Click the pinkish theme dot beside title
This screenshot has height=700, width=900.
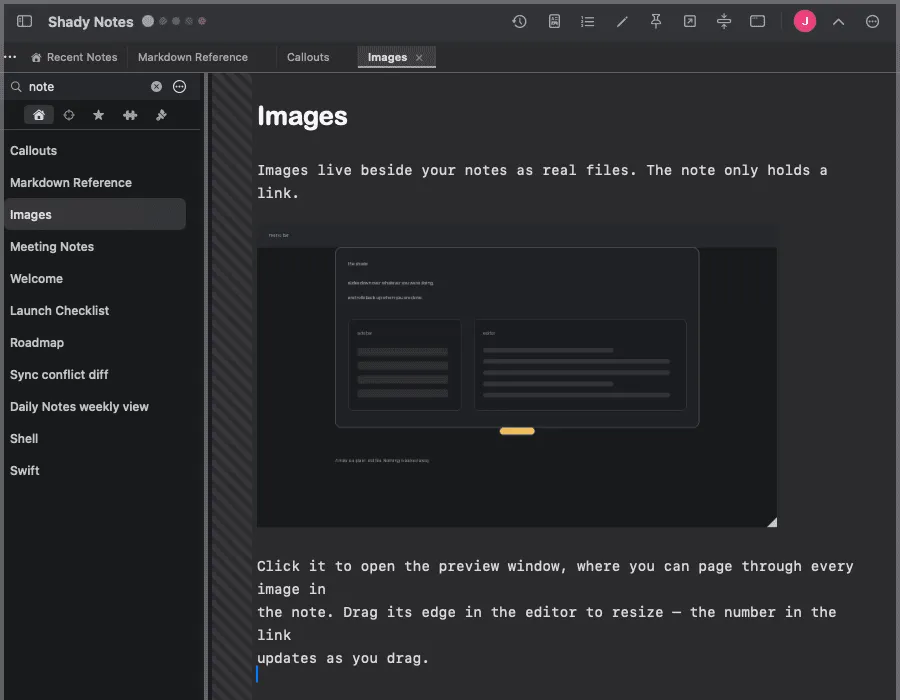(x=202, y=21)
